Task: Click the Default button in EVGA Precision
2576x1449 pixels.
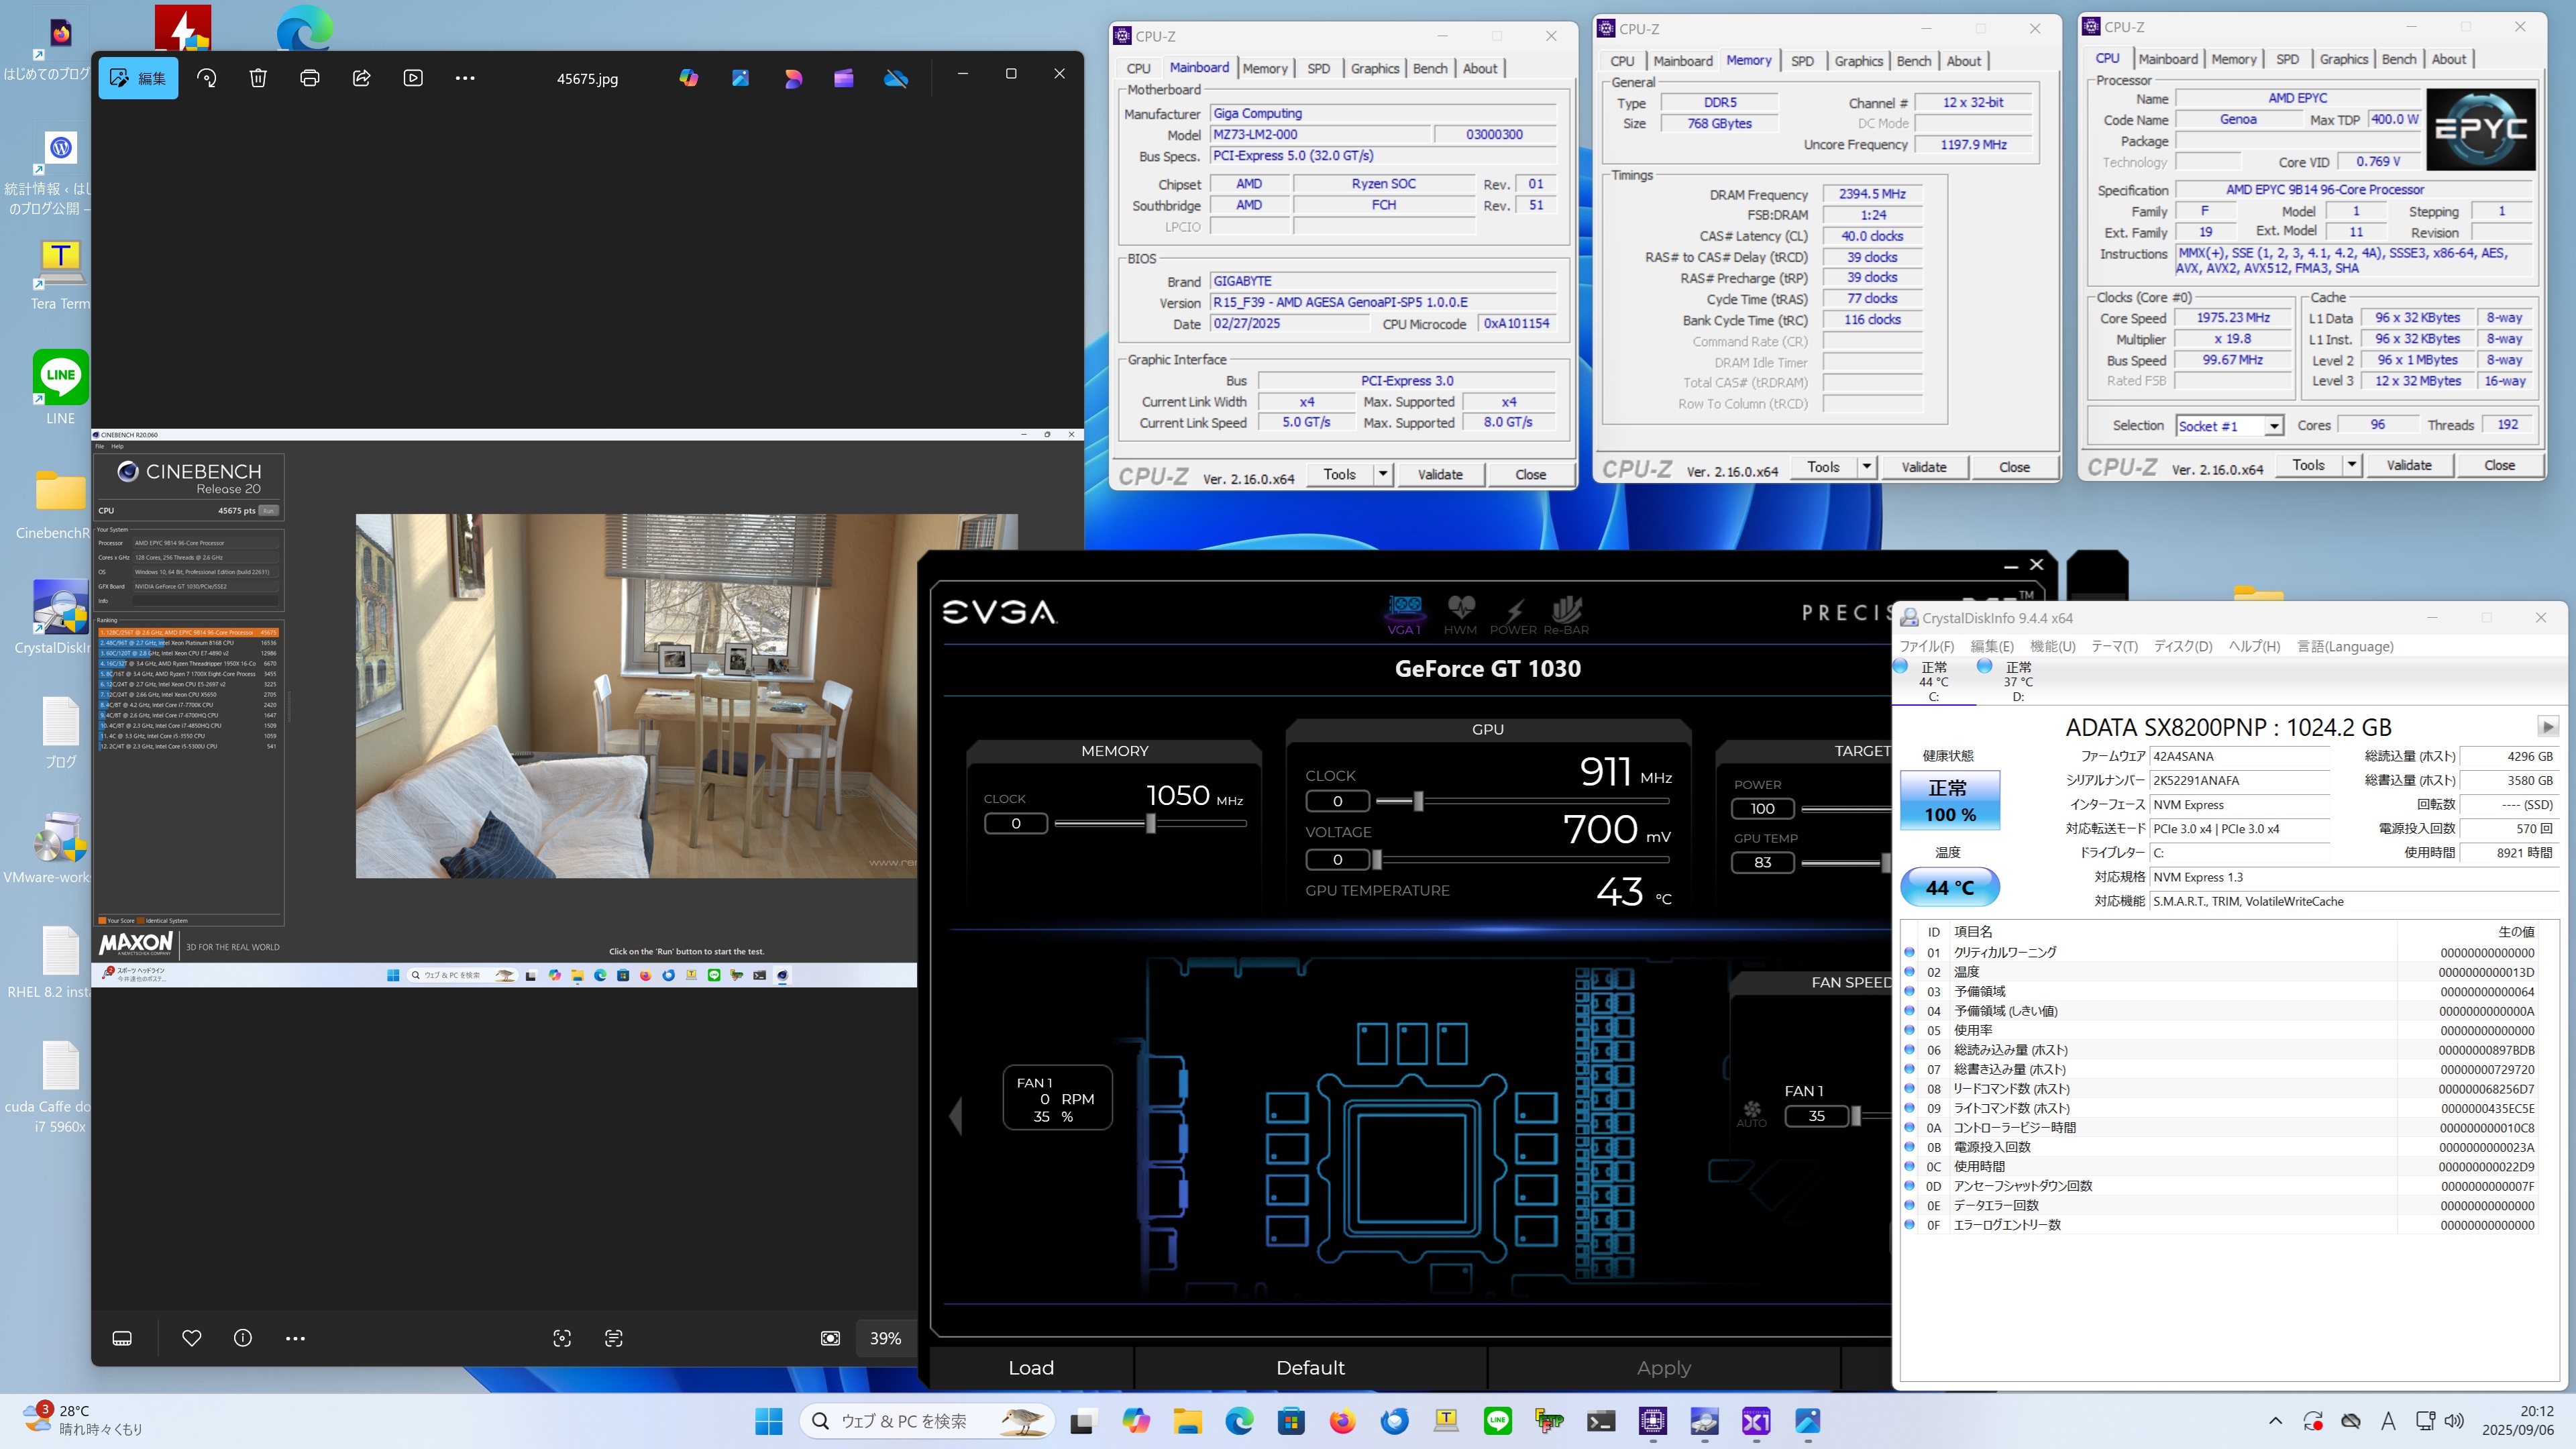Action: coord(1310,1367)
